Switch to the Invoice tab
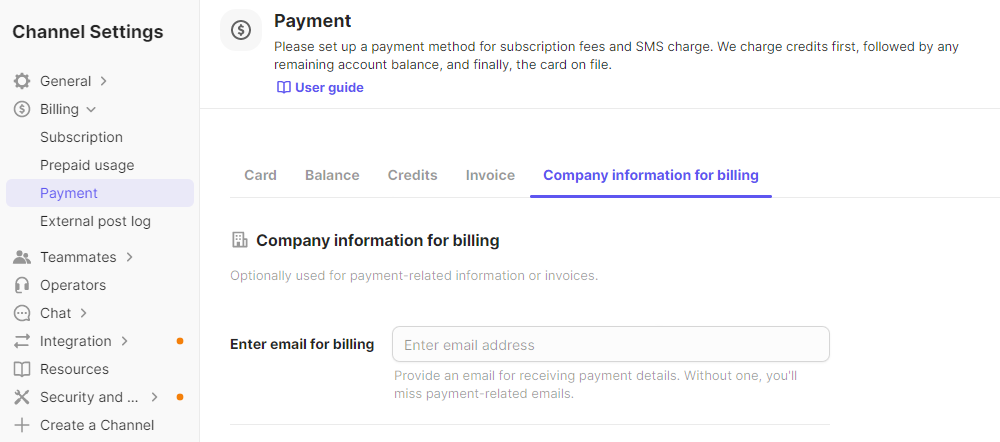Image resolution: width=1000 pixels, height=442 pixels. tap(490, 175)
